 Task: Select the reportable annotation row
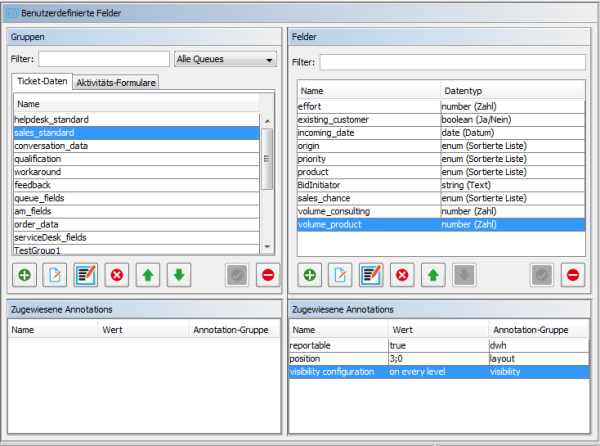coord(338,344)
